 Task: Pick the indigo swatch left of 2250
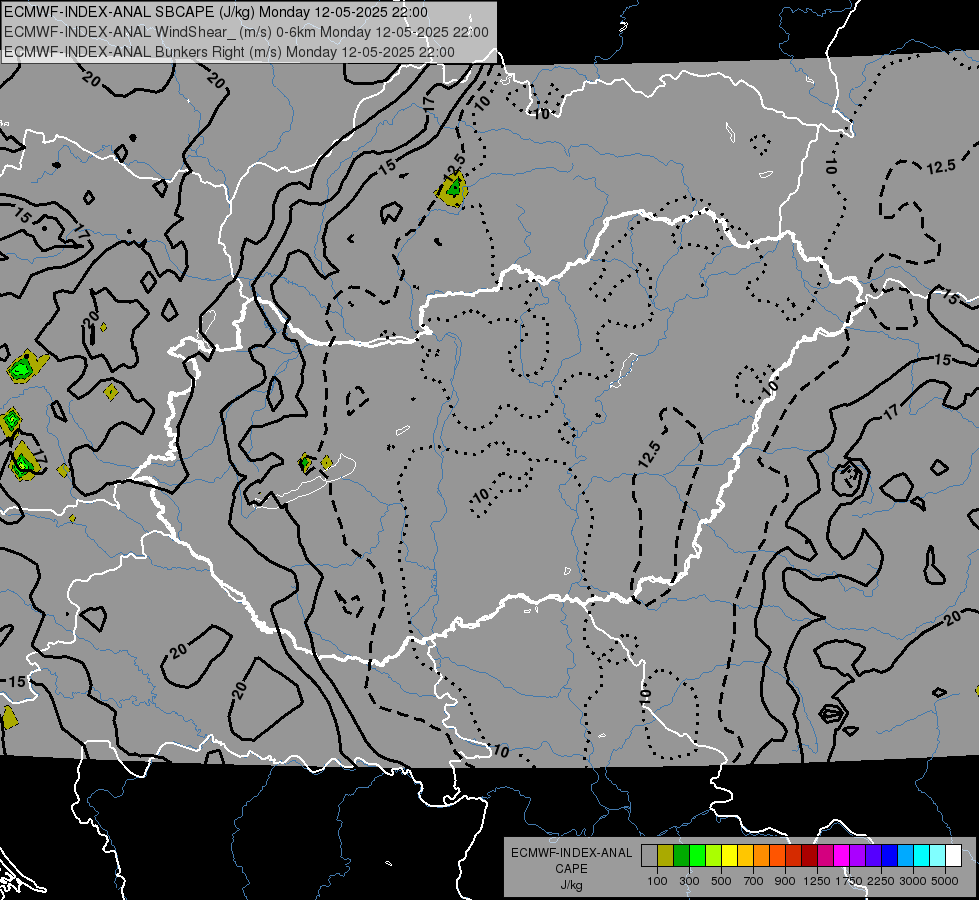[x=873, y=855]
